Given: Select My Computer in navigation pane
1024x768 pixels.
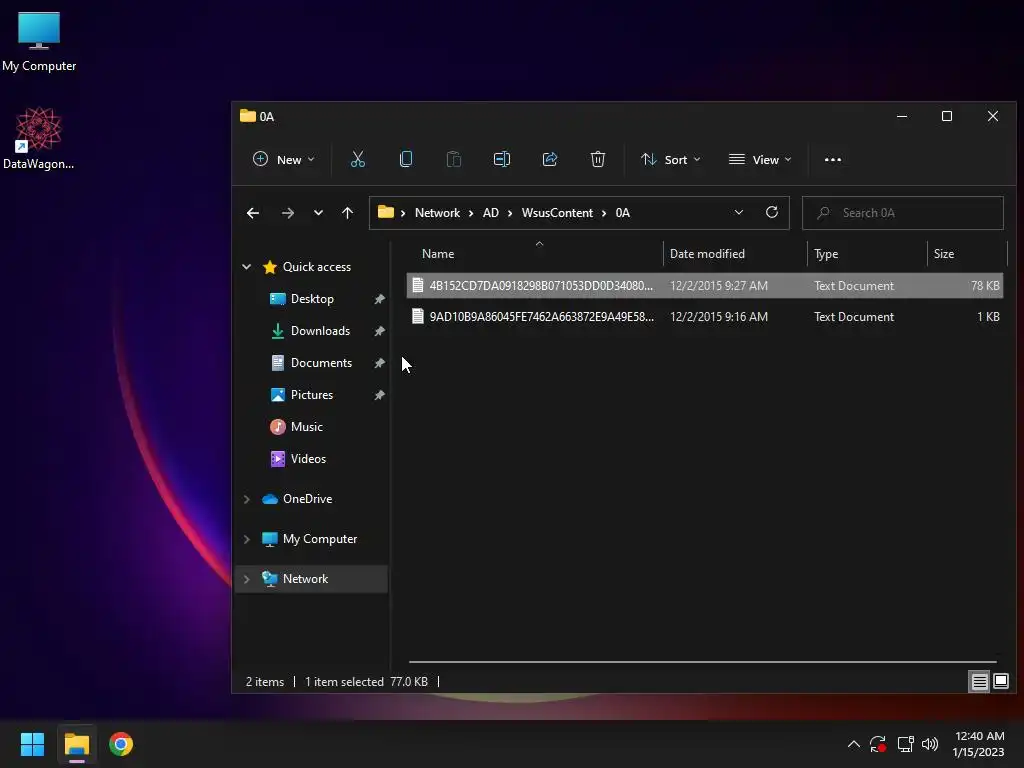Looking at the screenshot, I should (319, 539).
